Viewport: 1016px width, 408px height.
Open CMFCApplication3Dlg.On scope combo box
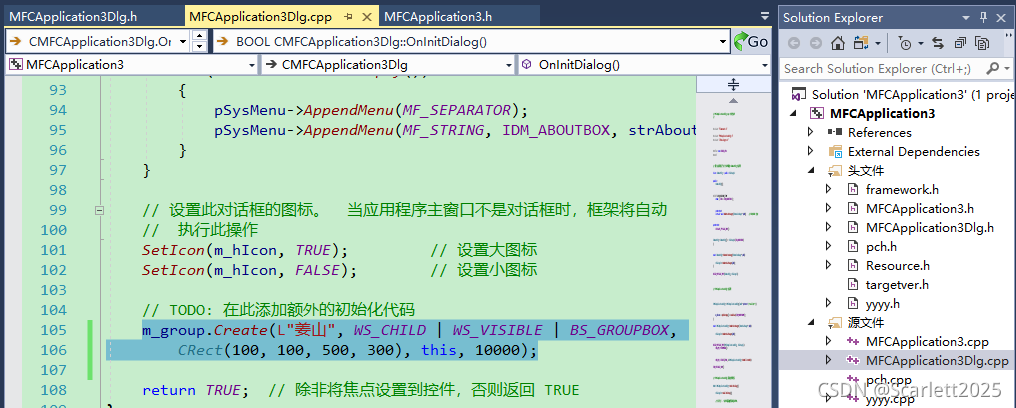point(97,42)
